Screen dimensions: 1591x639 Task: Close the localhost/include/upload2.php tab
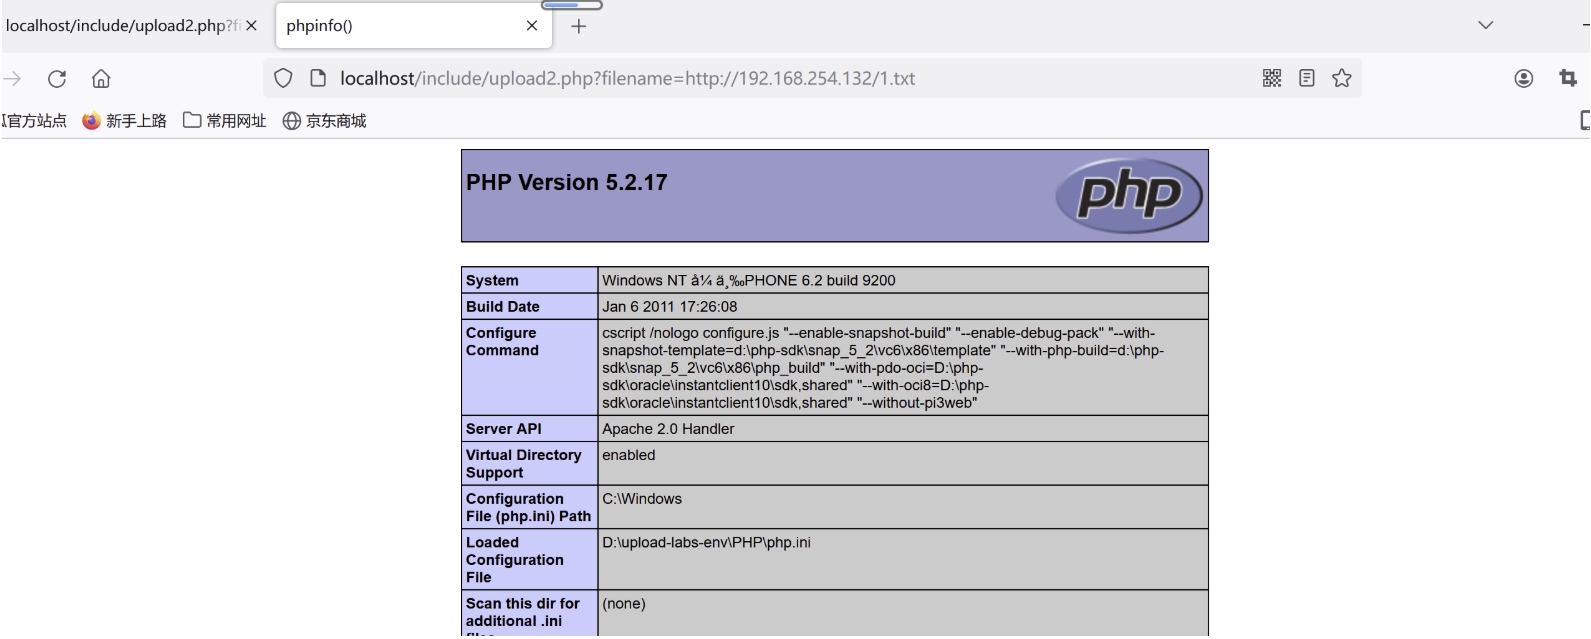point(251,26)
